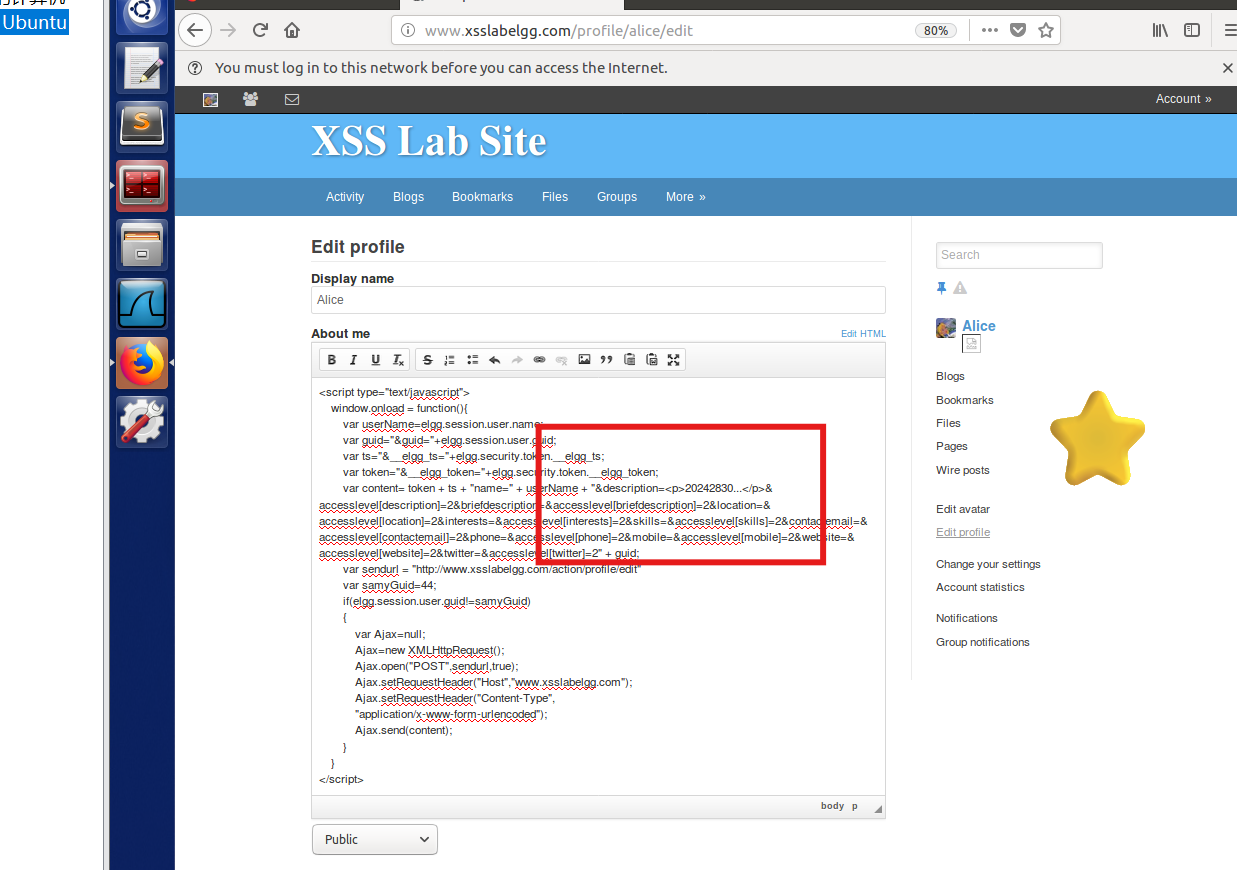
Task: Insert a link using the chain icon
Action: pos(539,360)
